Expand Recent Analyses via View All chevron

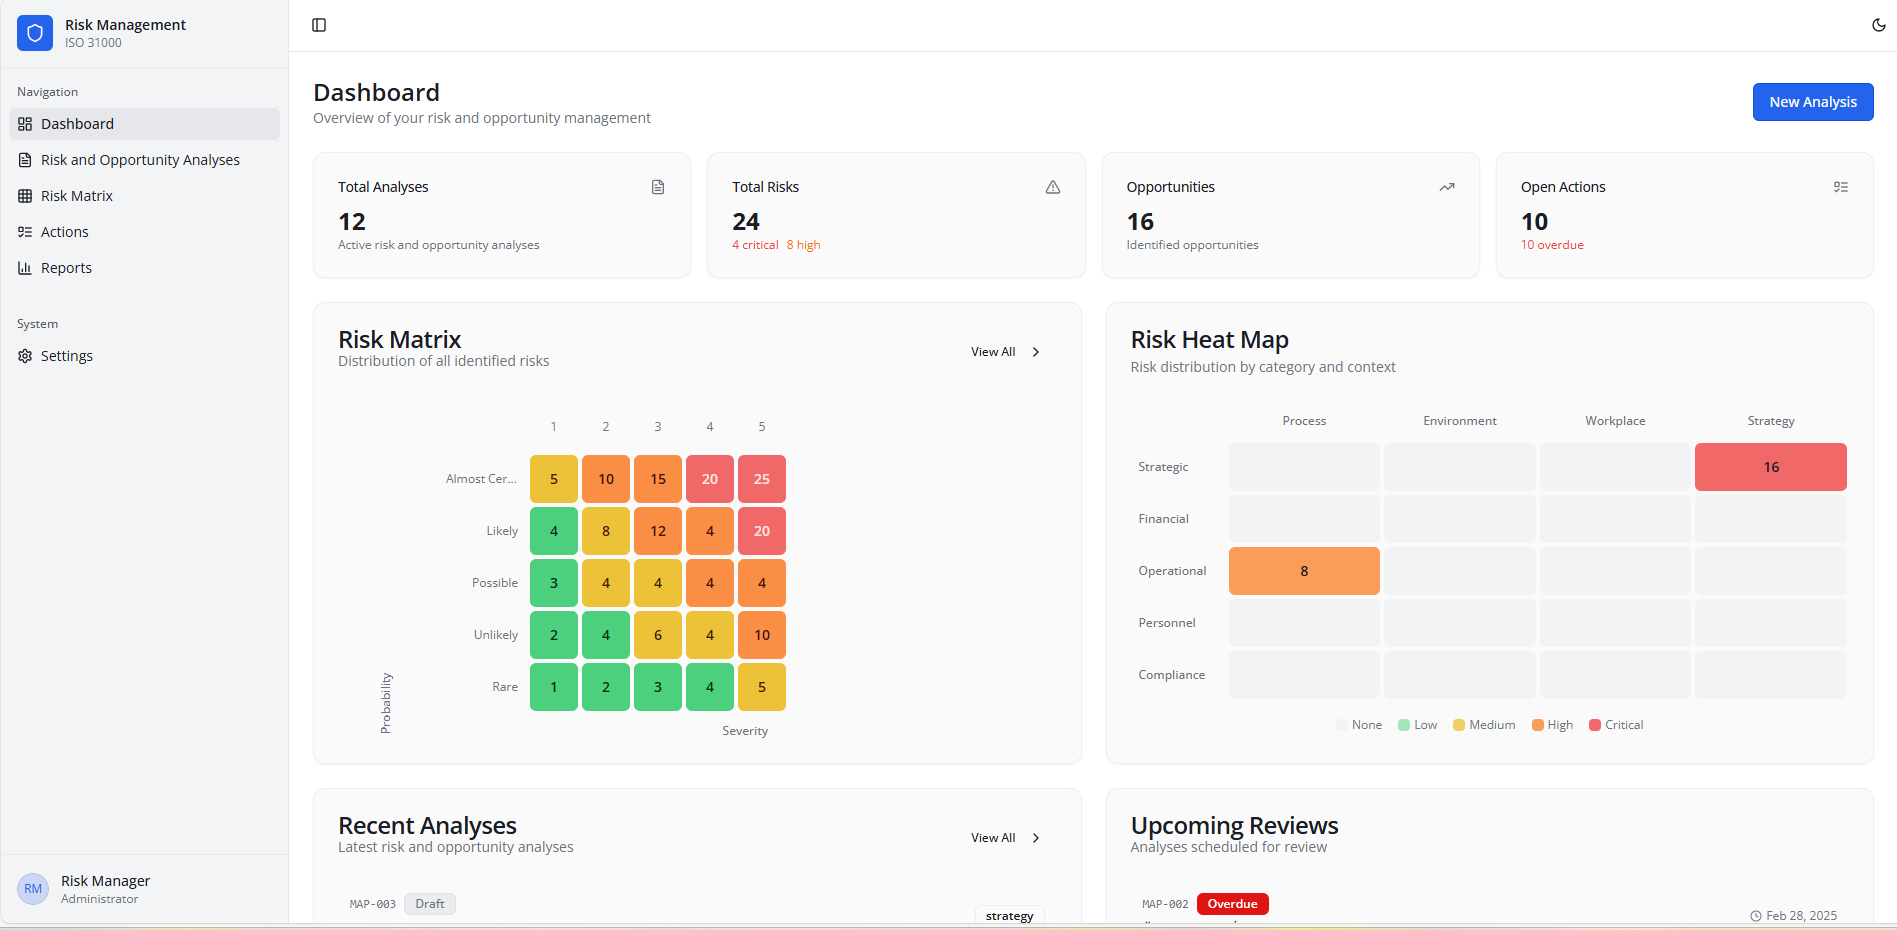[x=1035, y=838]
